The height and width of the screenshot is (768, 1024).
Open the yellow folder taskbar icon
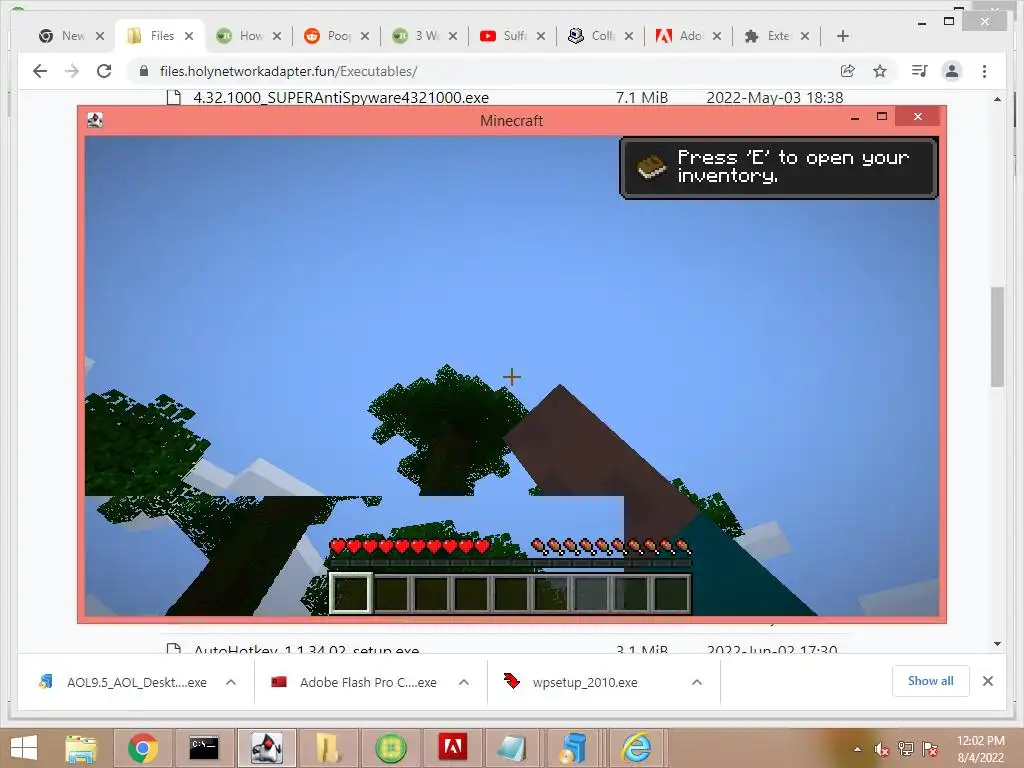point(328,748)
